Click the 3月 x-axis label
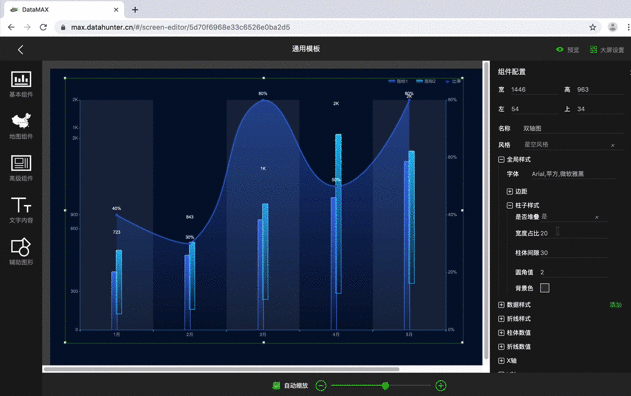The image size is (631, 396). click(262, 334)
